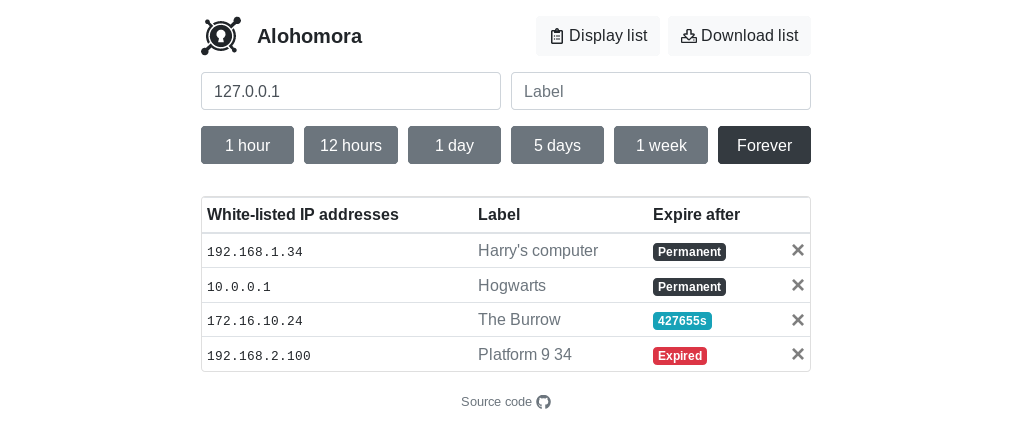Focus the IP address input field
The height and width of the screenshot is (428, 1012).
tap(351, 91)
